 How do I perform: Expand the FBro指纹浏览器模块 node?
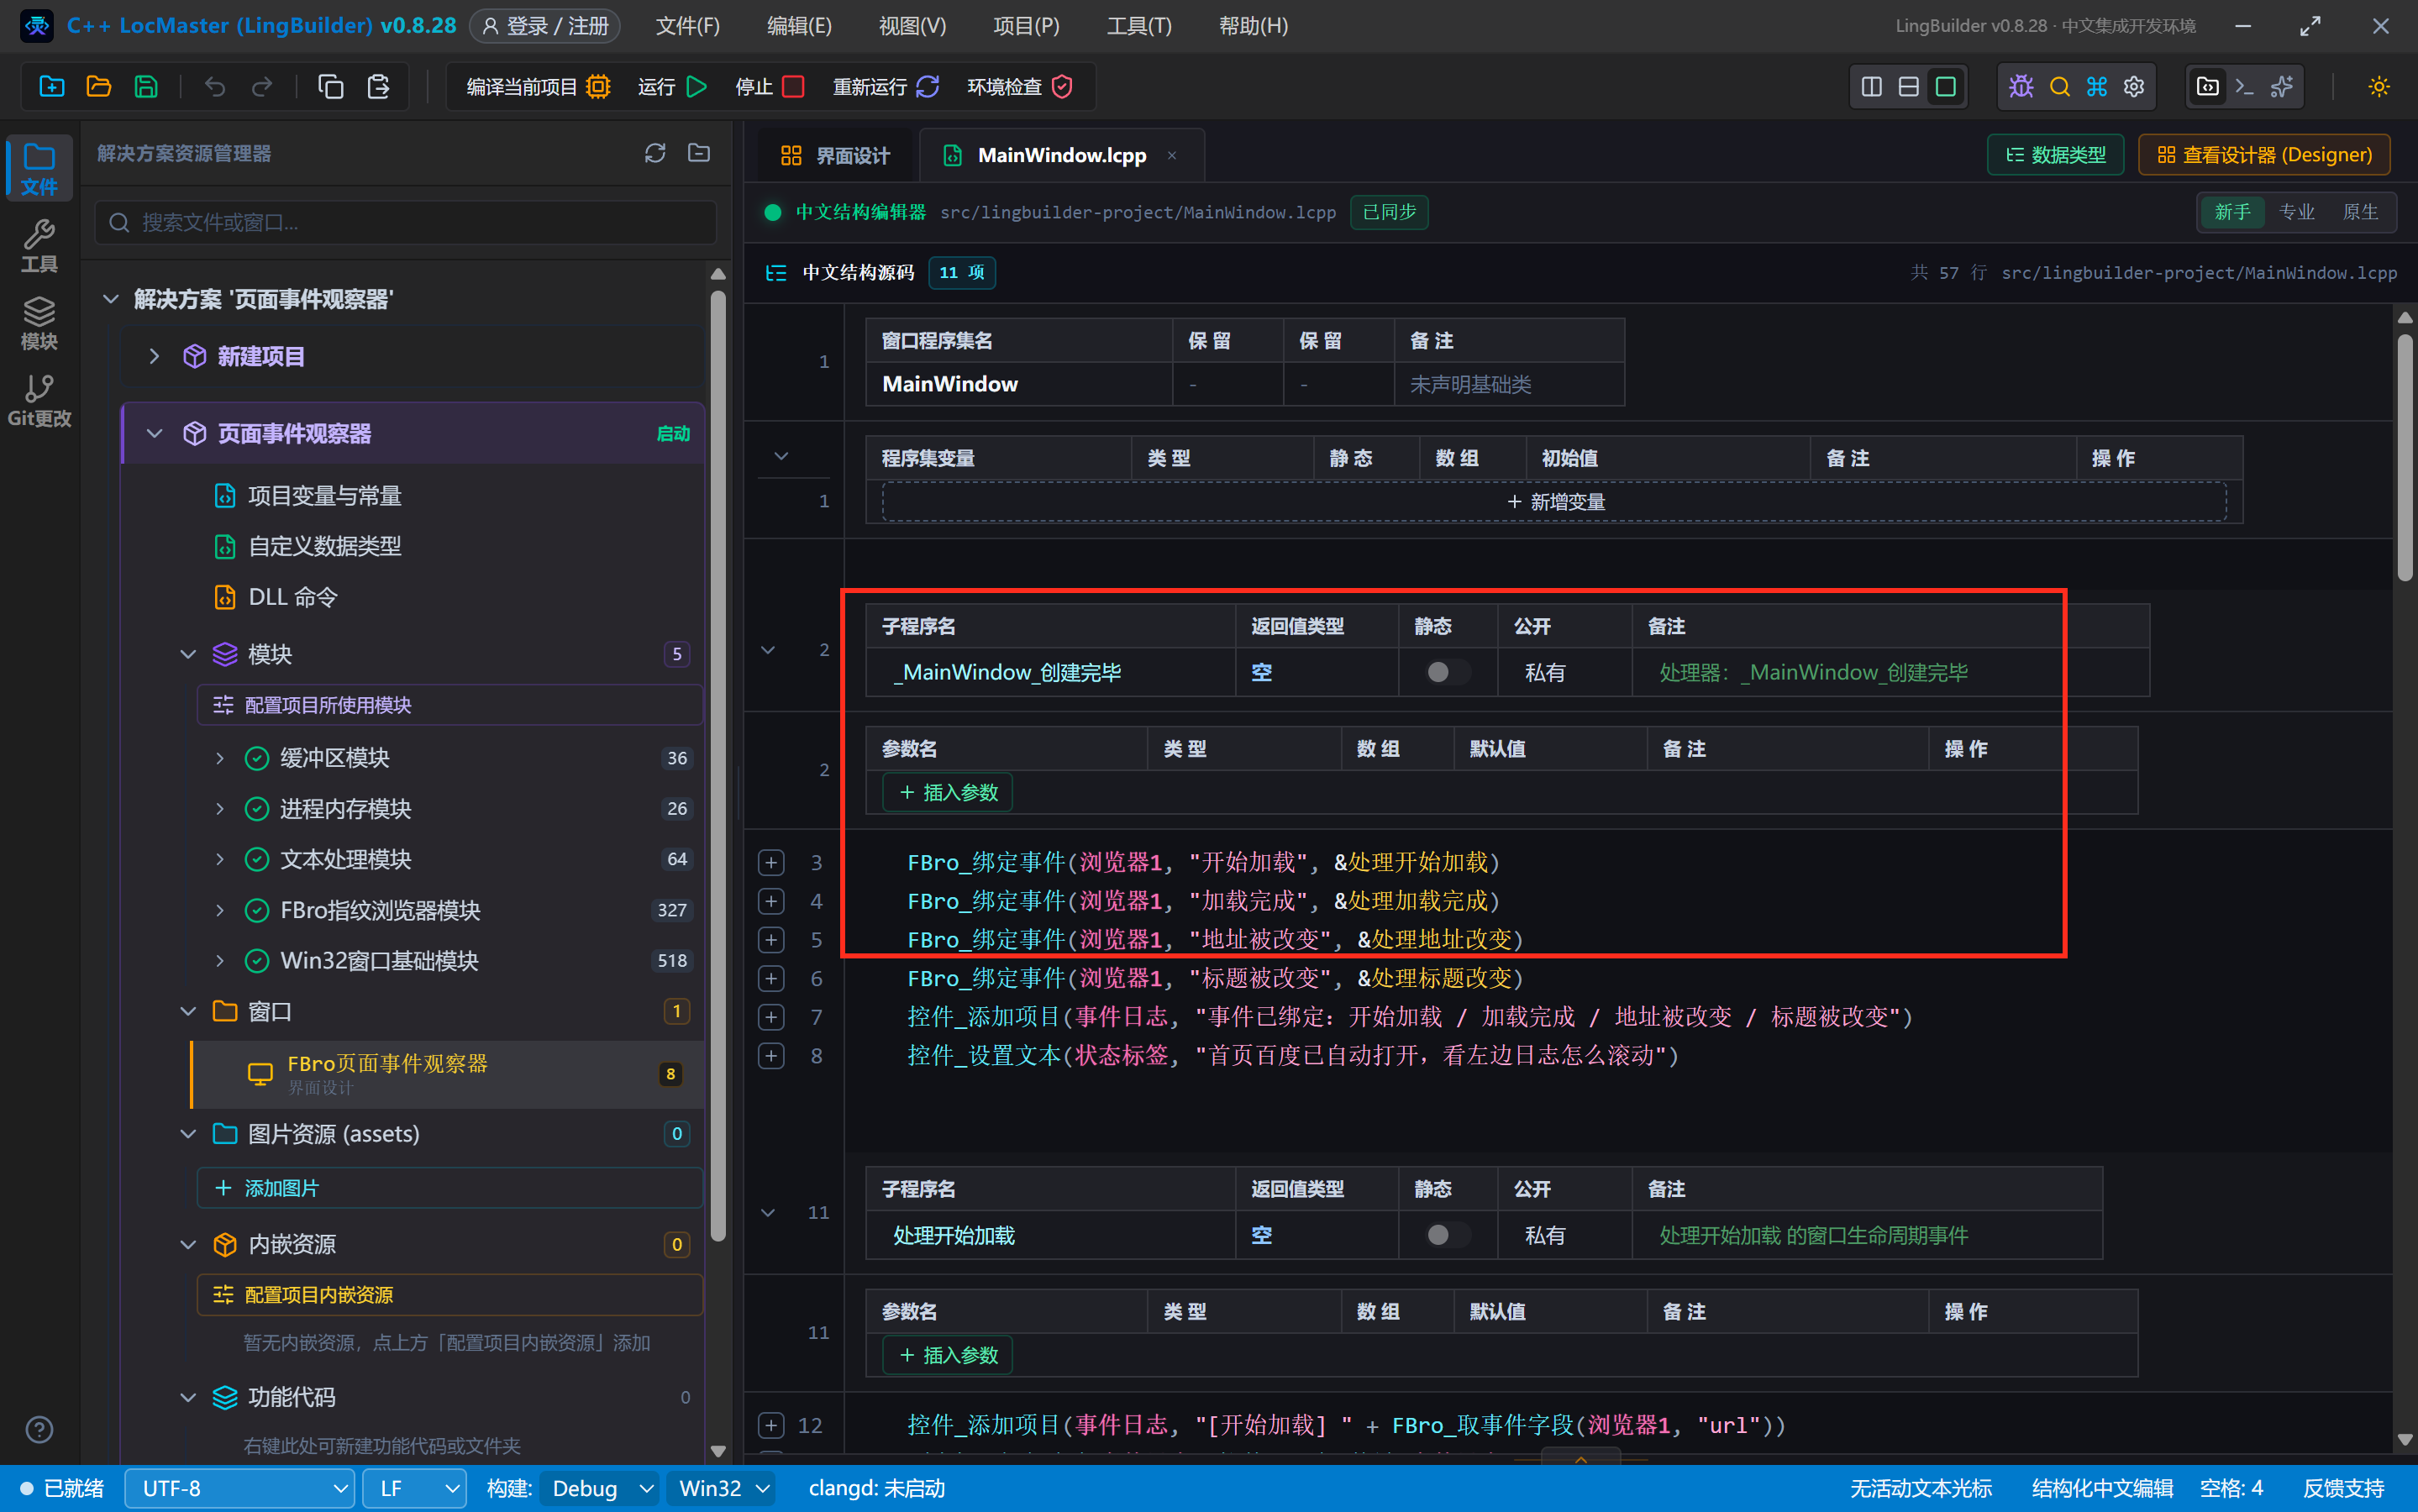point(220,910)
